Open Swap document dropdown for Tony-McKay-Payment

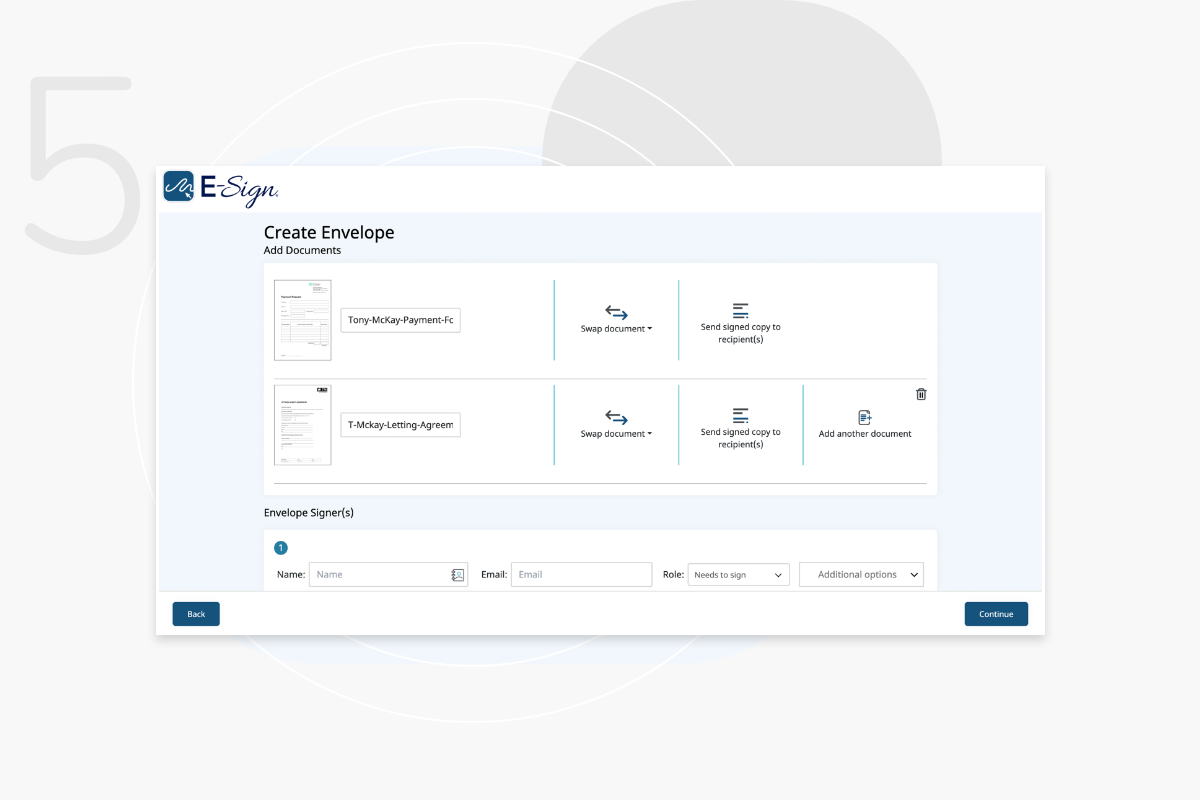tap(616, 329)
